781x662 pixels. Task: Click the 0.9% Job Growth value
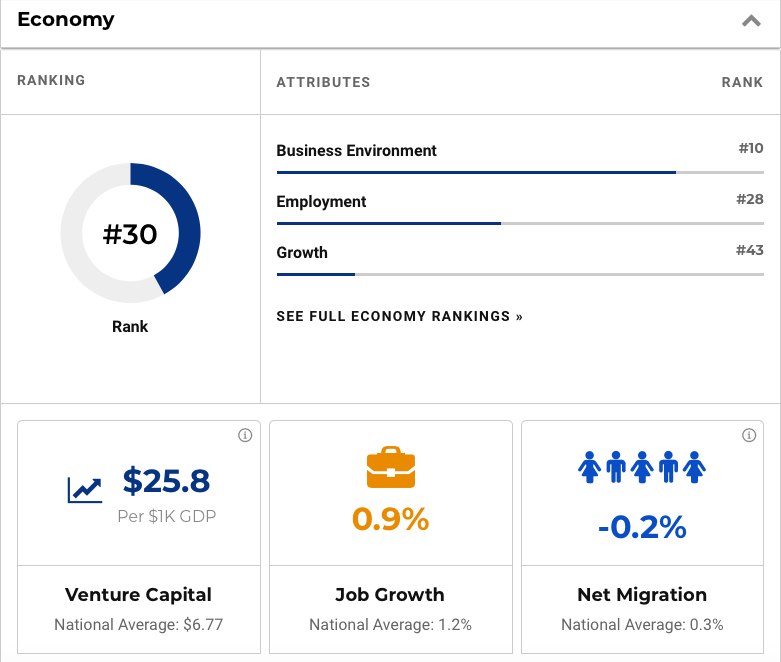click(390, 519)
